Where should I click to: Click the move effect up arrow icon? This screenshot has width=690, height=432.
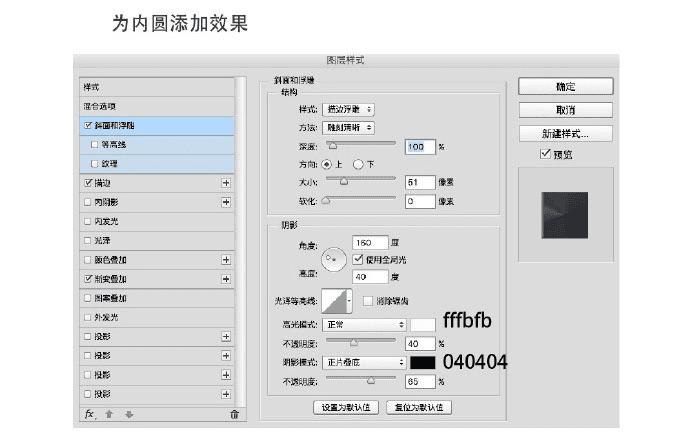pos(109,414)
